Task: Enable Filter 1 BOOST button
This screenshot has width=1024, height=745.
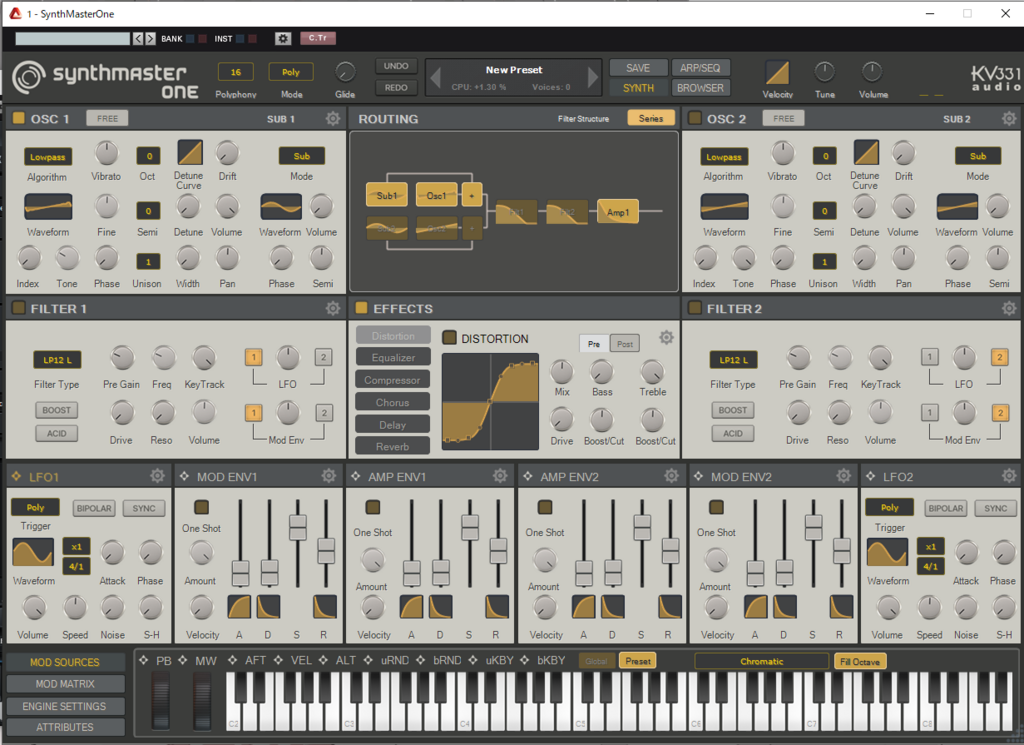Action: [x=57, y=410]
